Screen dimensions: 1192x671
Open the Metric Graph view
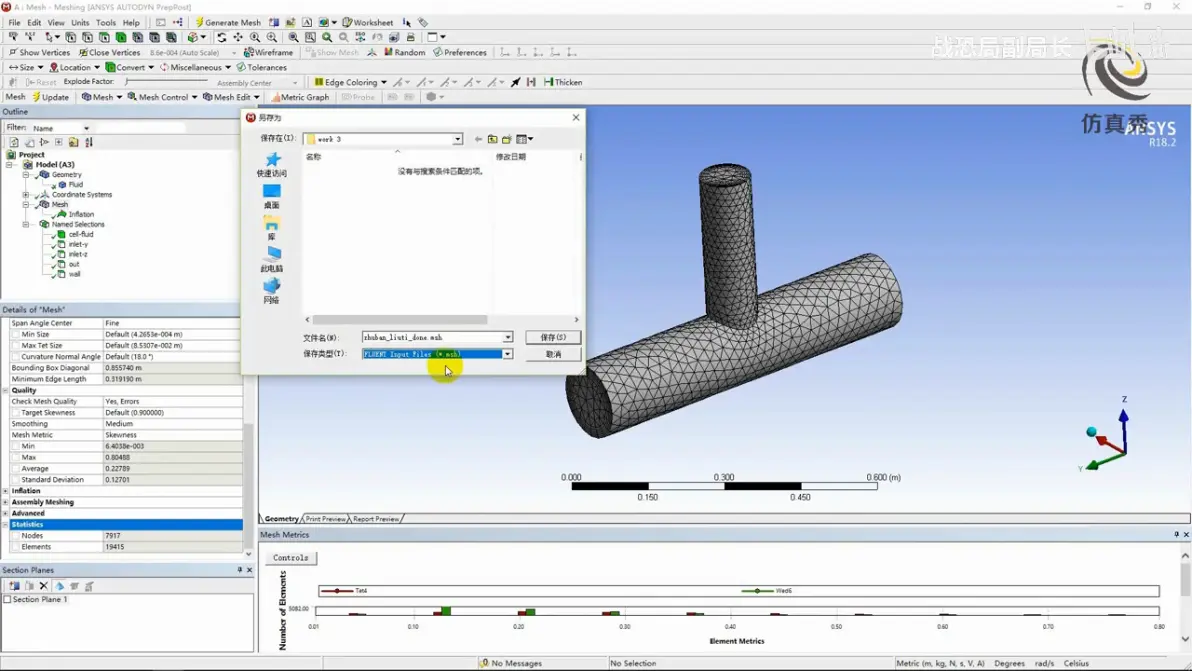300,97
